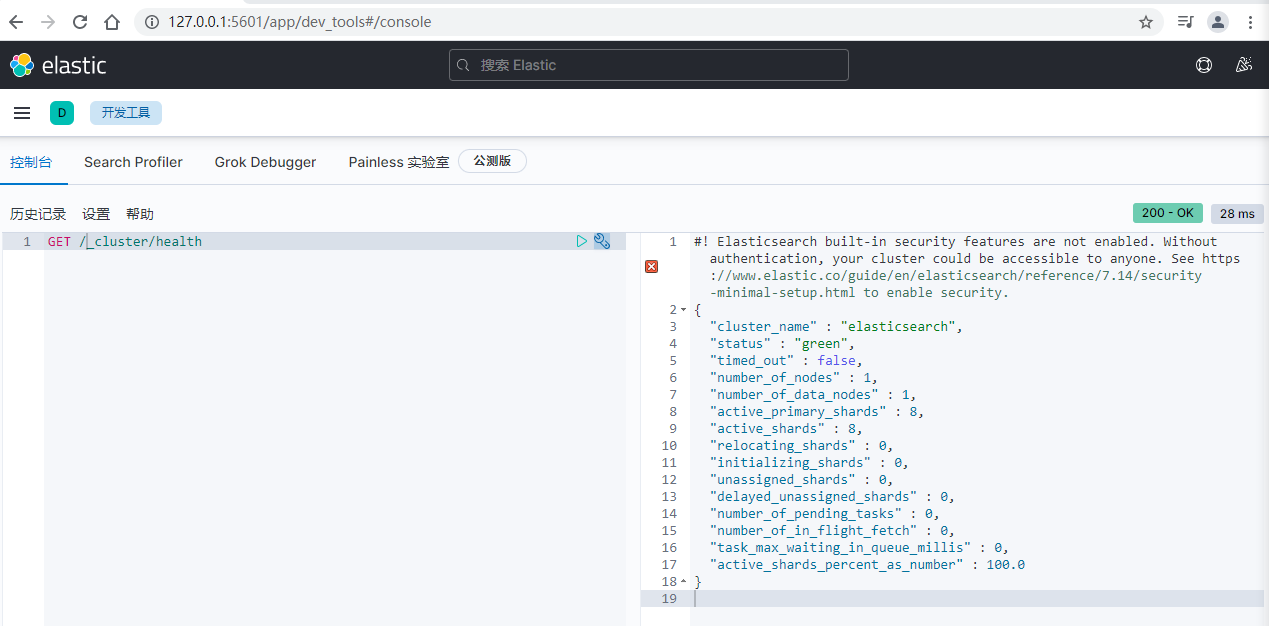Screen dimensions: 1269x626
Task: Click the Elastic logo
Action: point(58,65)
